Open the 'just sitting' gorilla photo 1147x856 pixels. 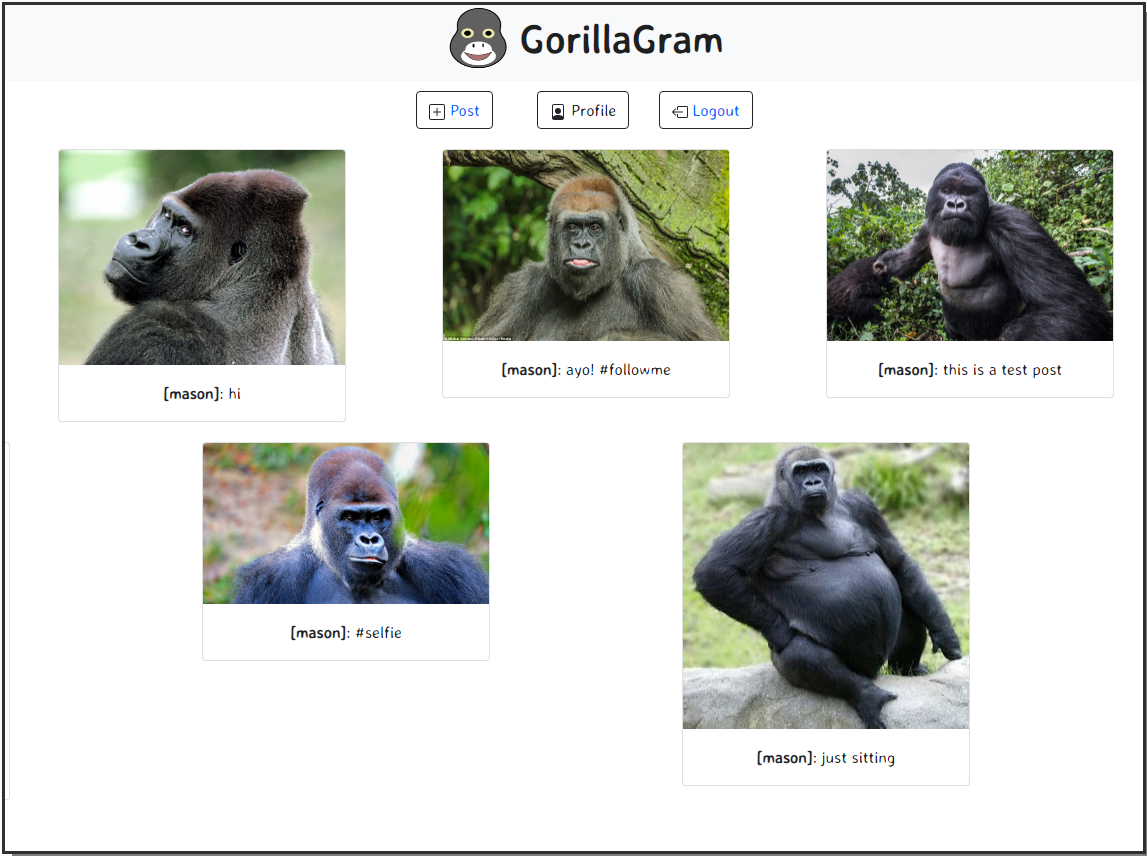(825, 584)
